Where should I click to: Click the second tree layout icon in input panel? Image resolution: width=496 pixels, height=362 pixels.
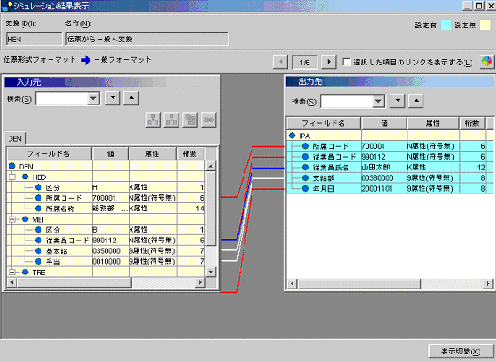click(x=172, y=120)
